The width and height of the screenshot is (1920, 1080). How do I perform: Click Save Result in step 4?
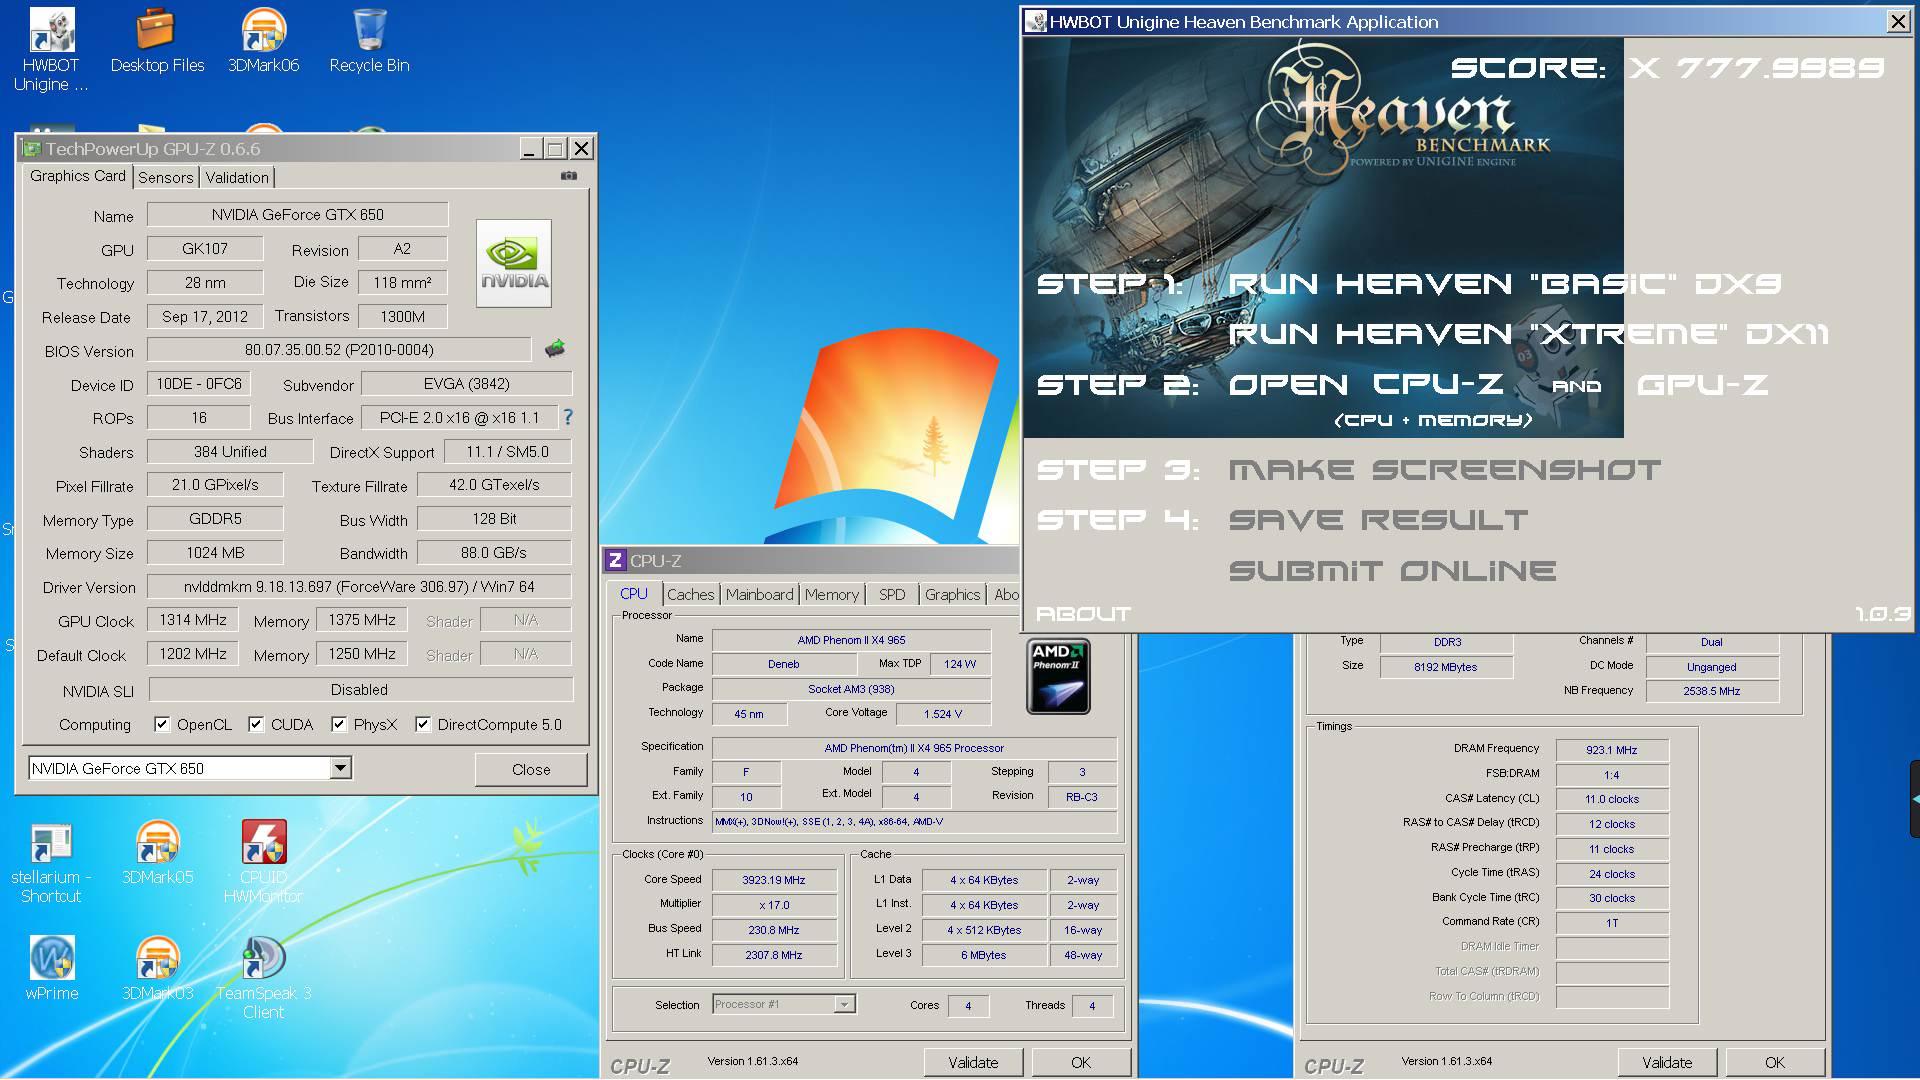click(x=1378, y=520)
